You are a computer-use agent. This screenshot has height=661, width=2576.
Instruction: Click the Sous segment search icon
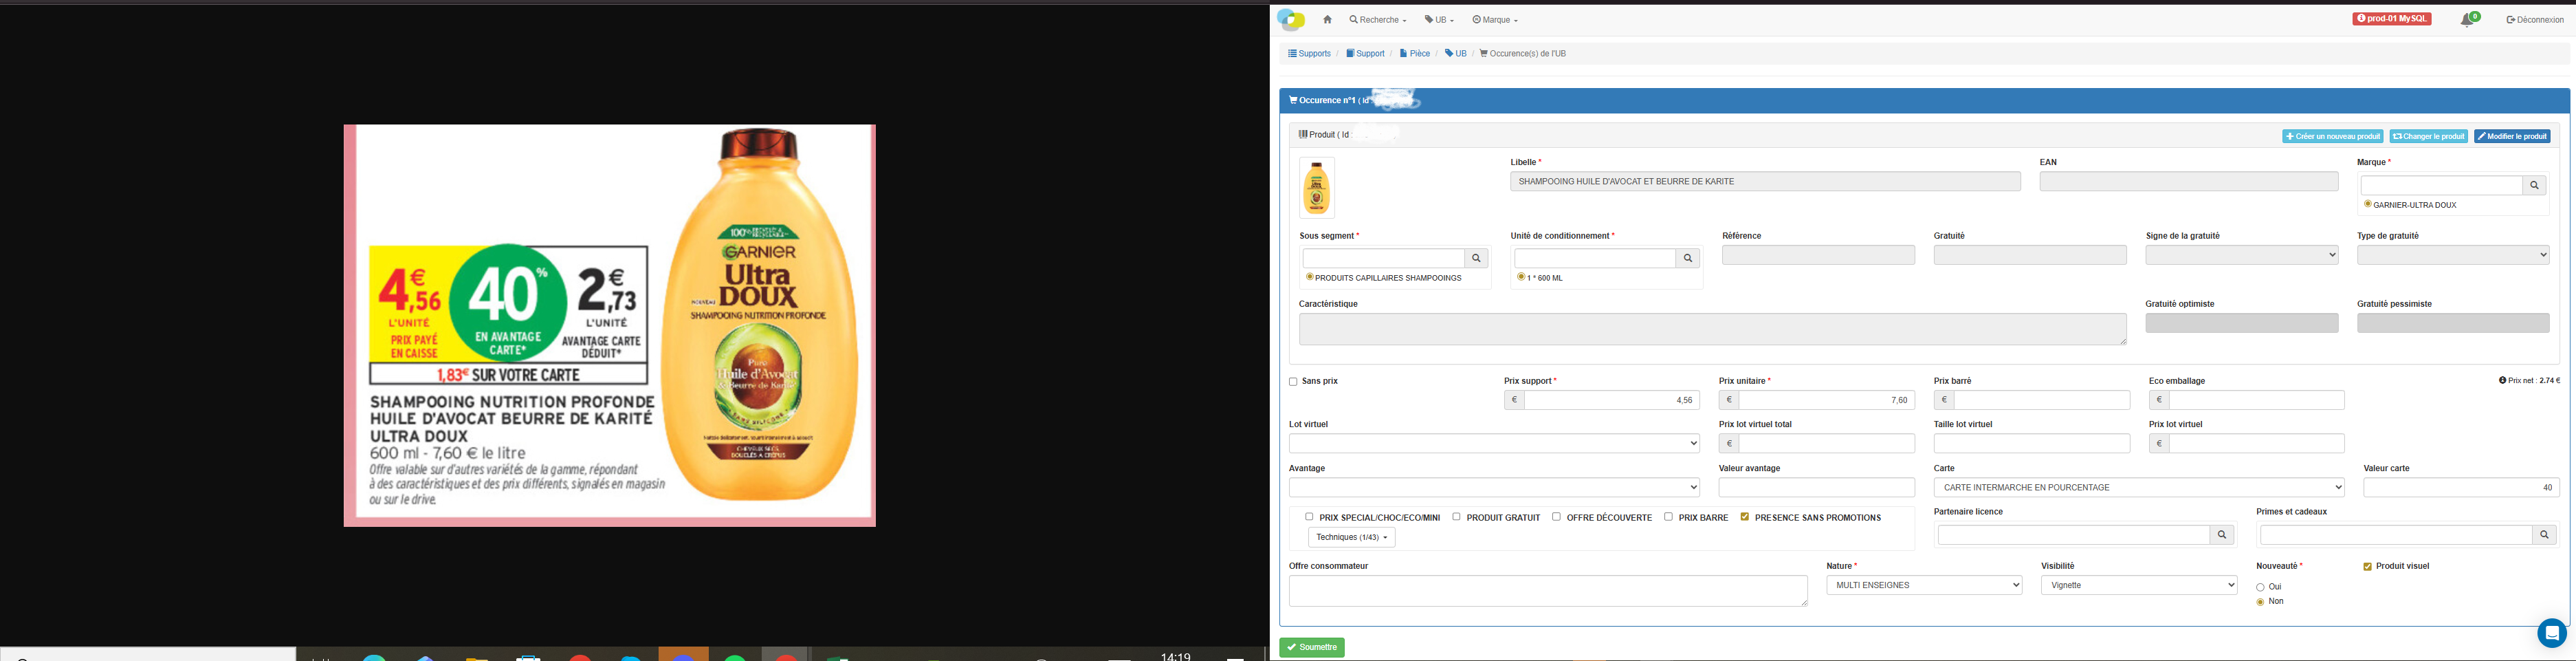pyautogui.click(x=1476, y=259)
